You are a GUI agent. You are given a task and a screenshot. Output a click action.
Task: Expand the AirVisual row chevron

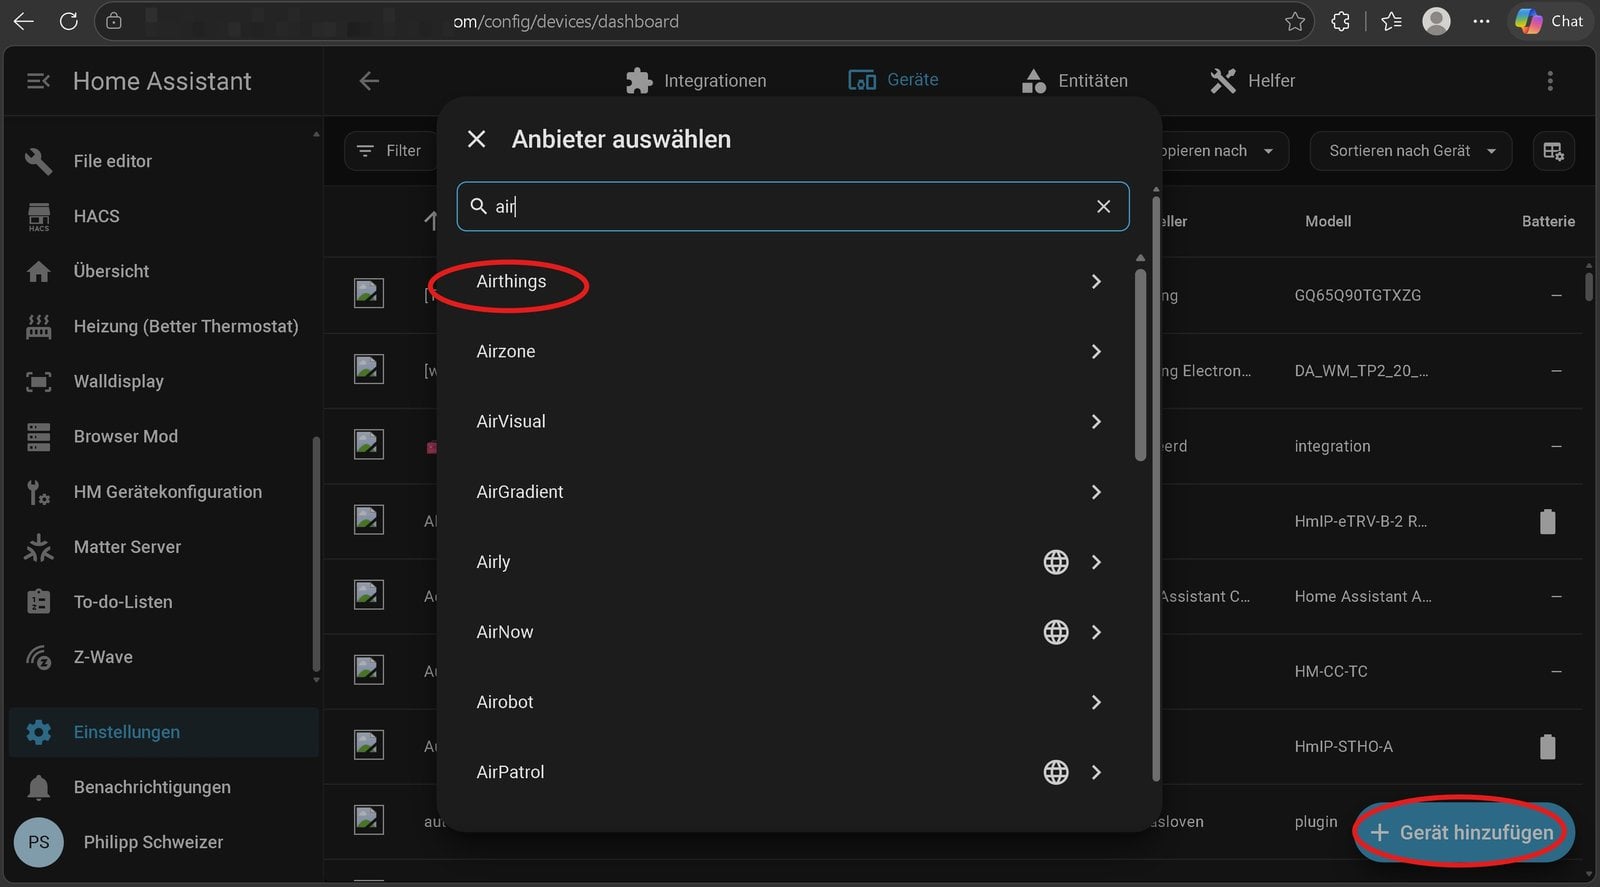point(1096,422)
